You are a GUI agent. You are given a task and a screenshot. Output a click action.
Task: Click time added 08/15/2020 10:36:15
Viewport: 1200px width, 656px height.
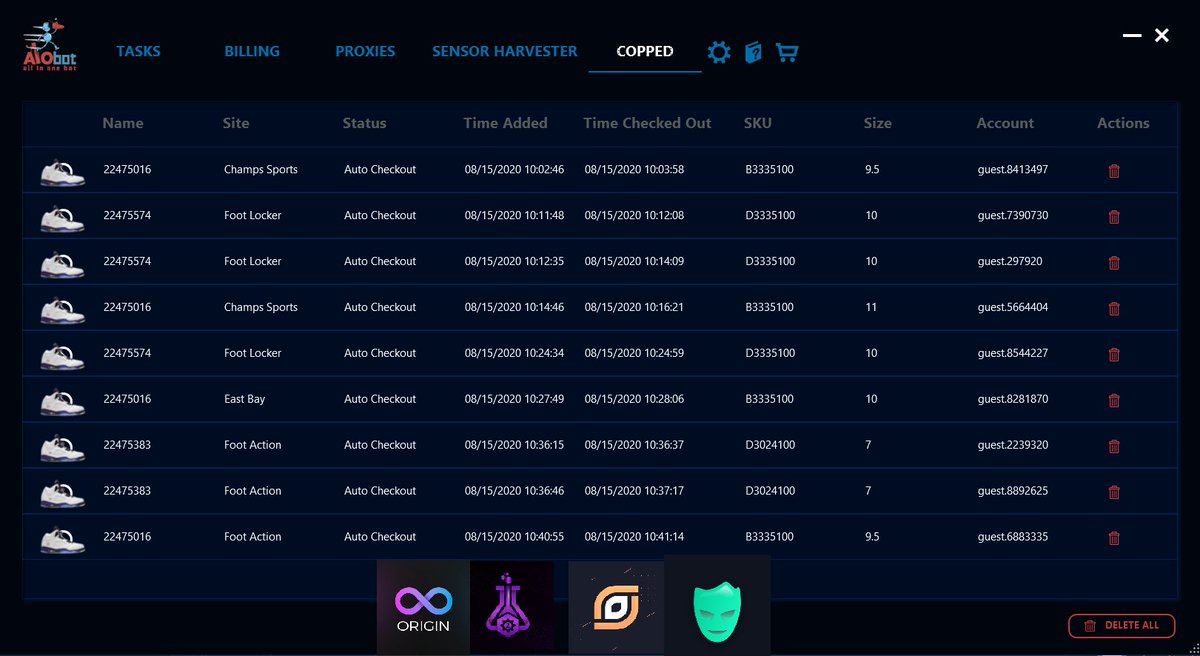coord(514,445)
